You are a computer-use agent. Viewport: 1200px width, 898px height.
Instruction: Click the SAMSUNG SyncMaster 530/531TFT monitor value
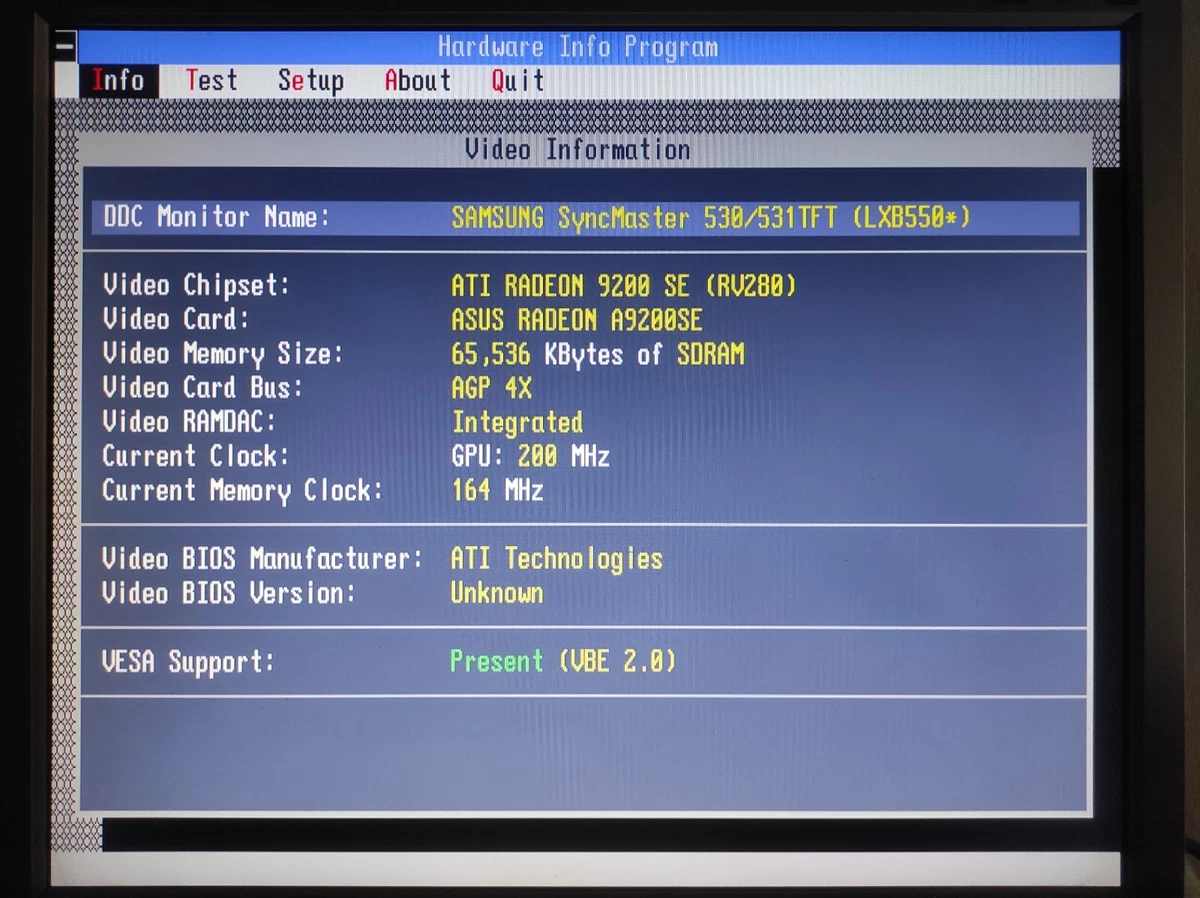click(x=711, y=218)
